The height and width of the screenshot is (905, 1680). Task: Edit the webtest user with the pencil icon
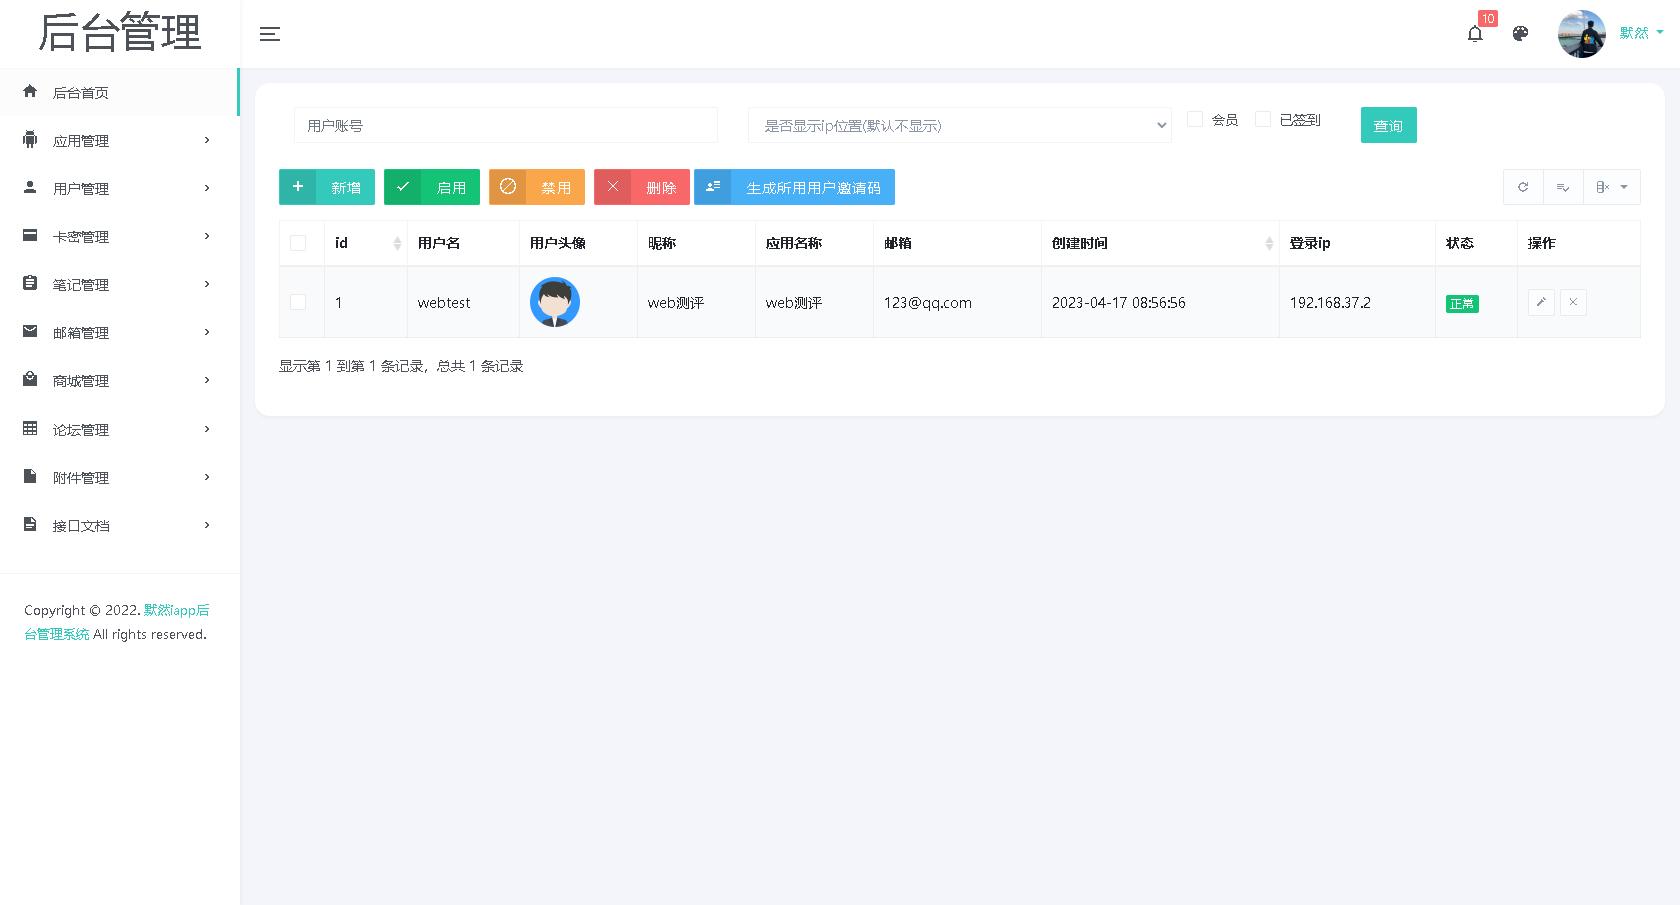click(x=1541, y=302)
